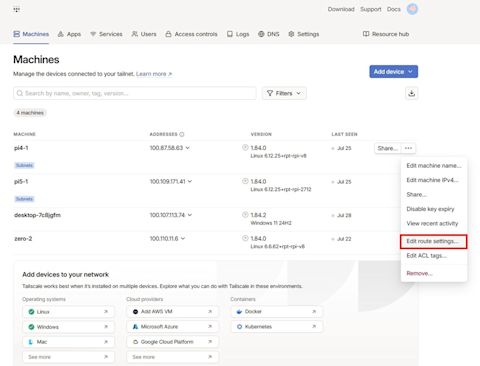The image size is (480, 366).
Task: Open the user avatar menu
Action: 412,9
